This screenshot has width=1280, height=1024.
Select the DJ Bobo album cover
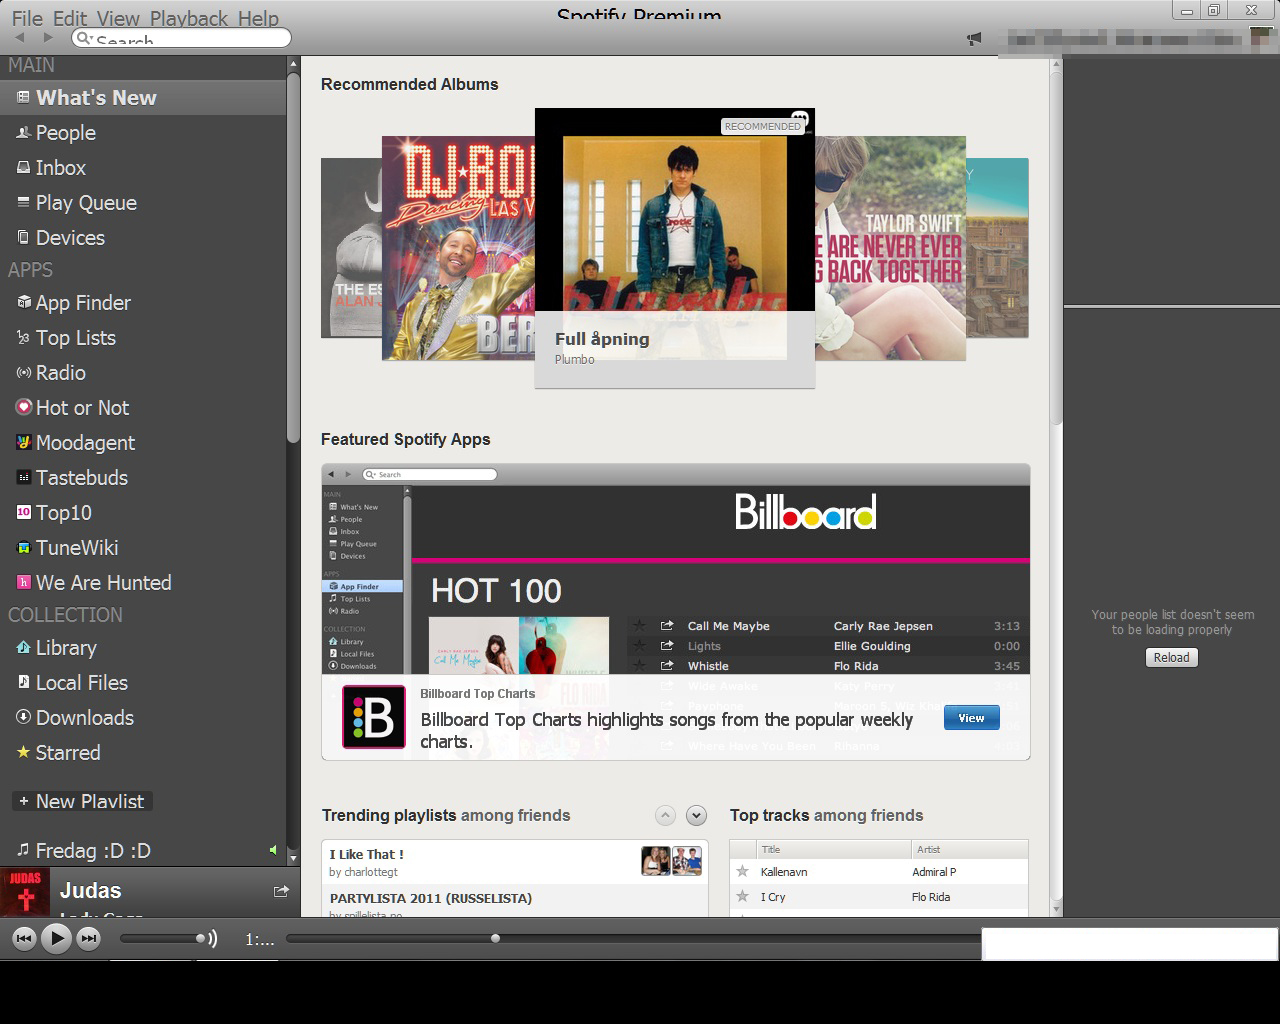point(458,248)
